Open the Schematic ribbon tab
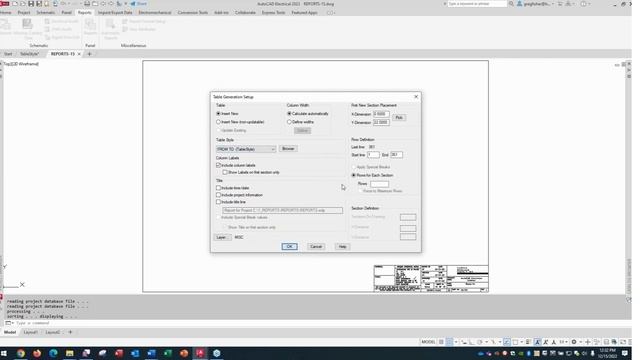Viewport: 640px width, 360px height. click(x=45, y=13)
